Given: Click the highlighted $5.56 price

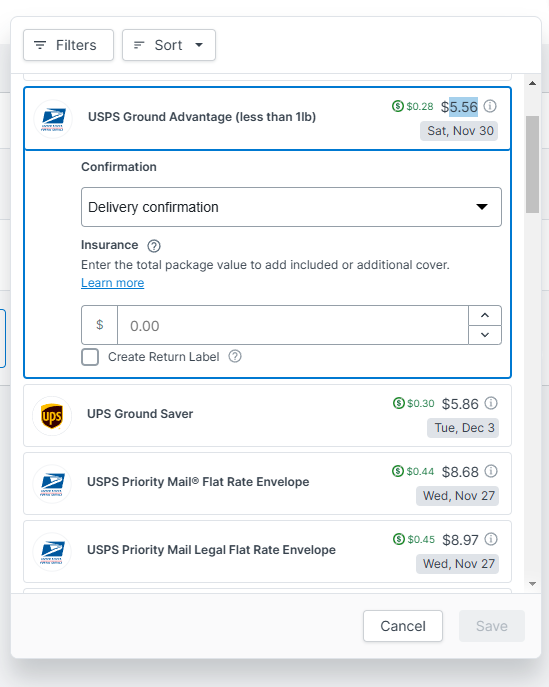Looking at the screenshot, I should pyautogui.click(x=460, y=107).
